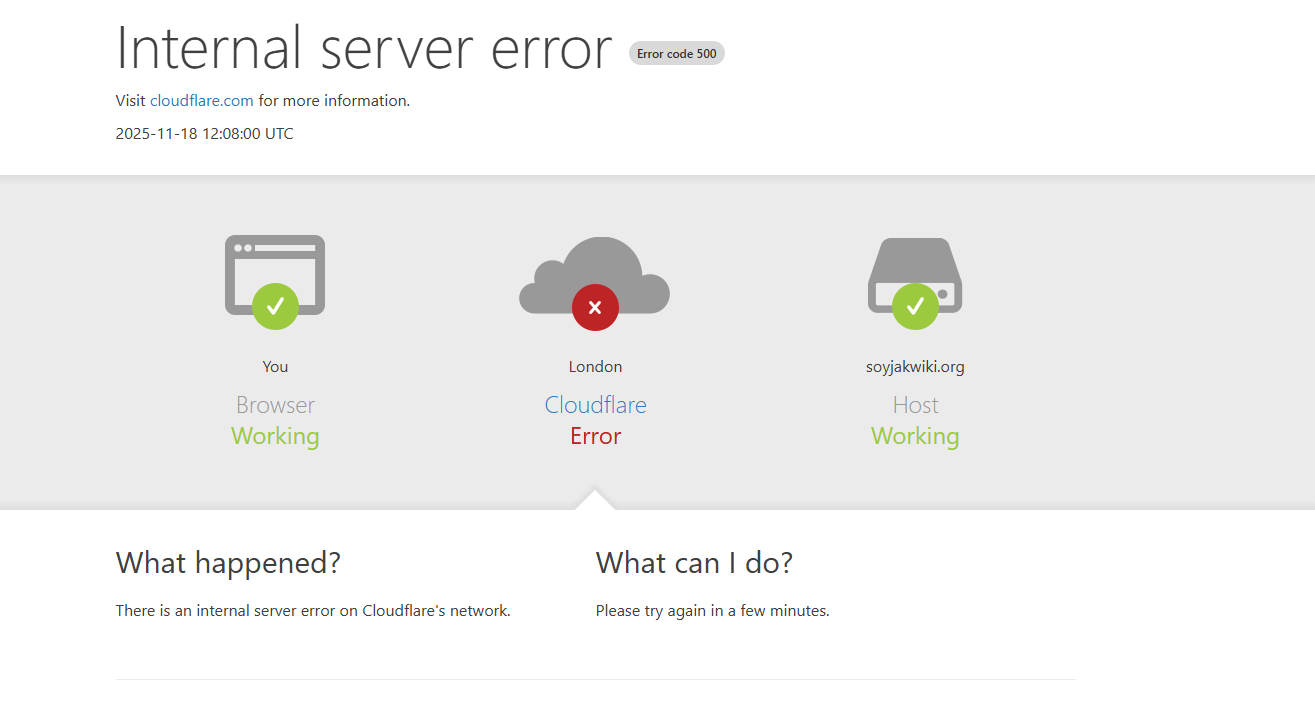Click the internal server error explanation text
Viewport: 1315px width, 701px height.
coord(313,611)
